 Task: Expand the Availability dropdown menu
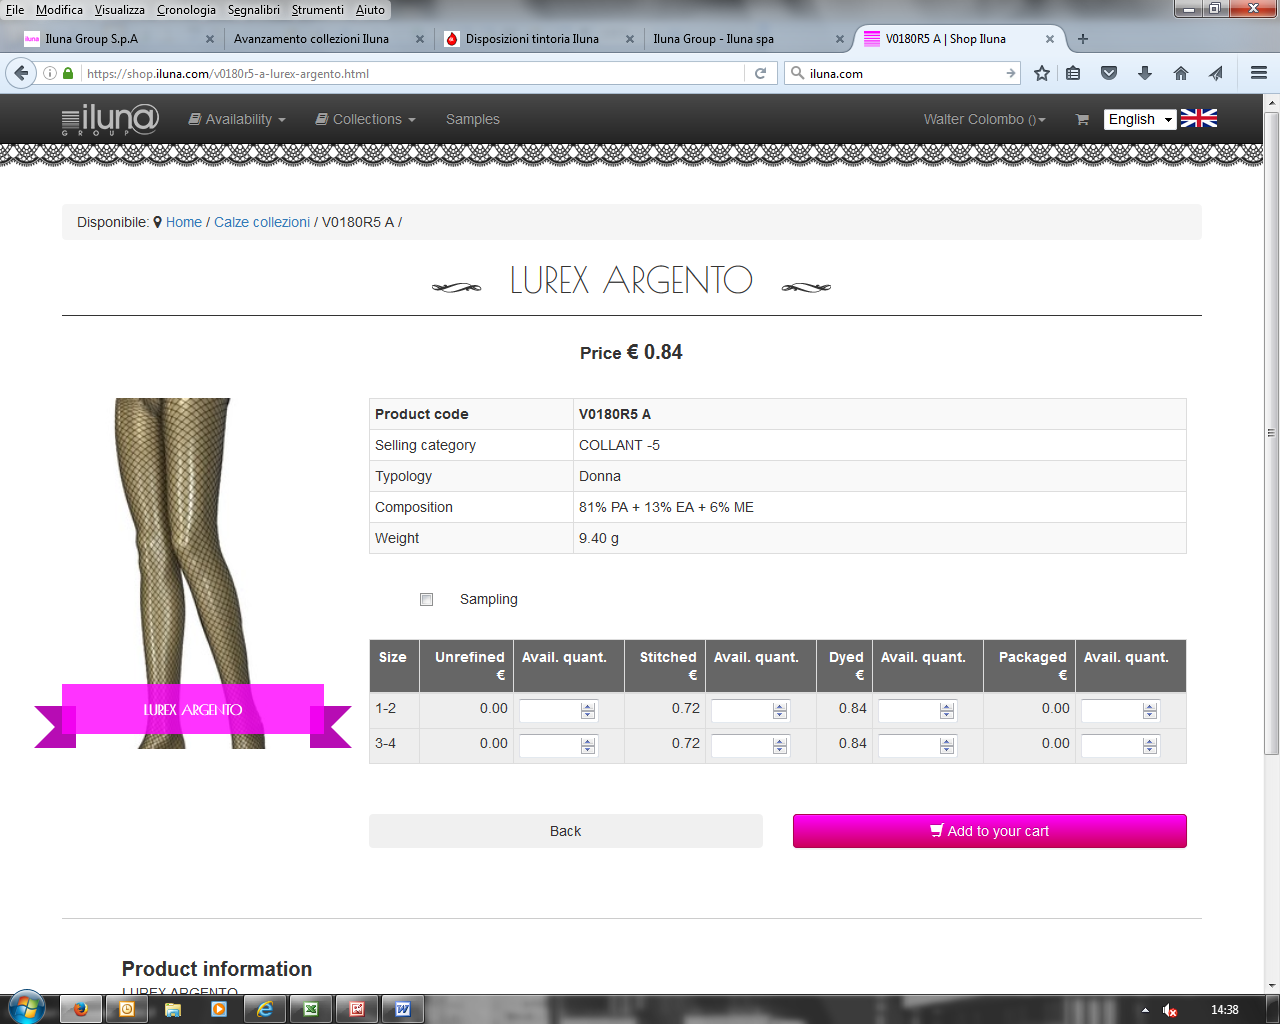click(x=238, y=119)
